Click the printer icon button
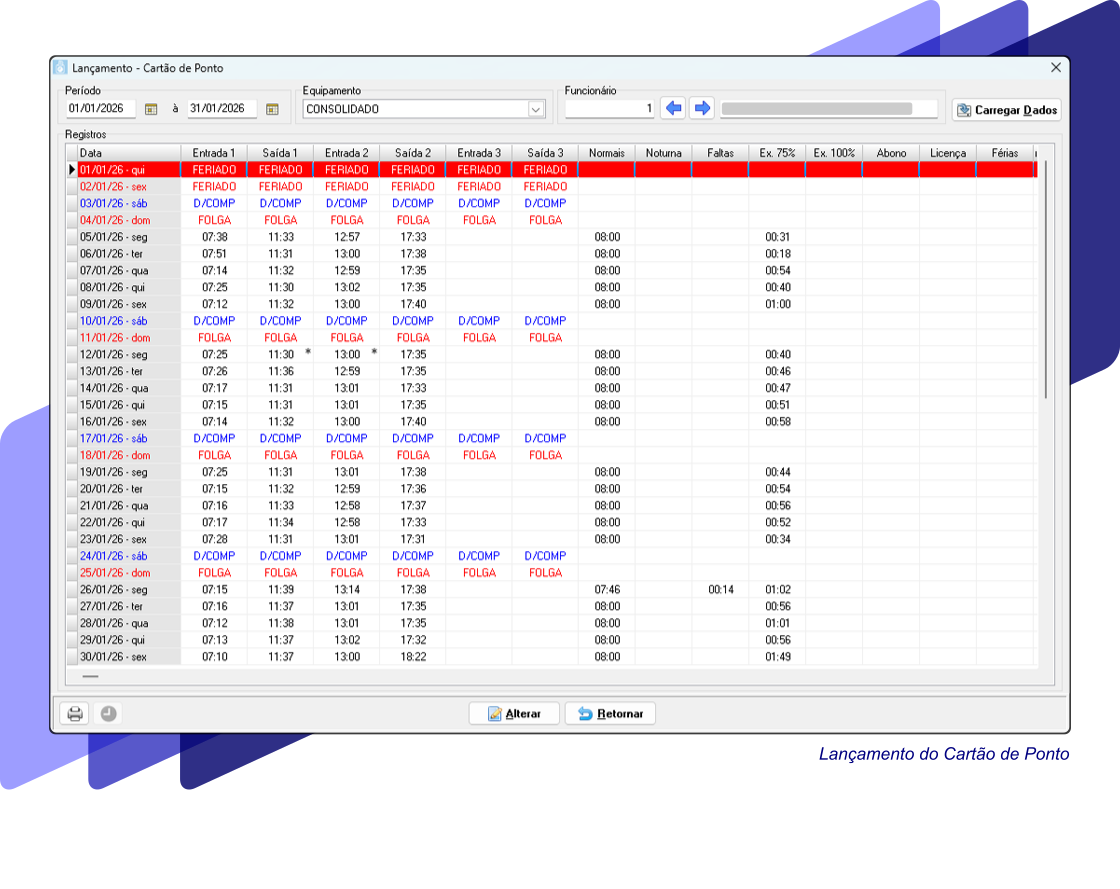This screenshot has width=1120, height=889. pyautogui.click(x=74, y=714)
